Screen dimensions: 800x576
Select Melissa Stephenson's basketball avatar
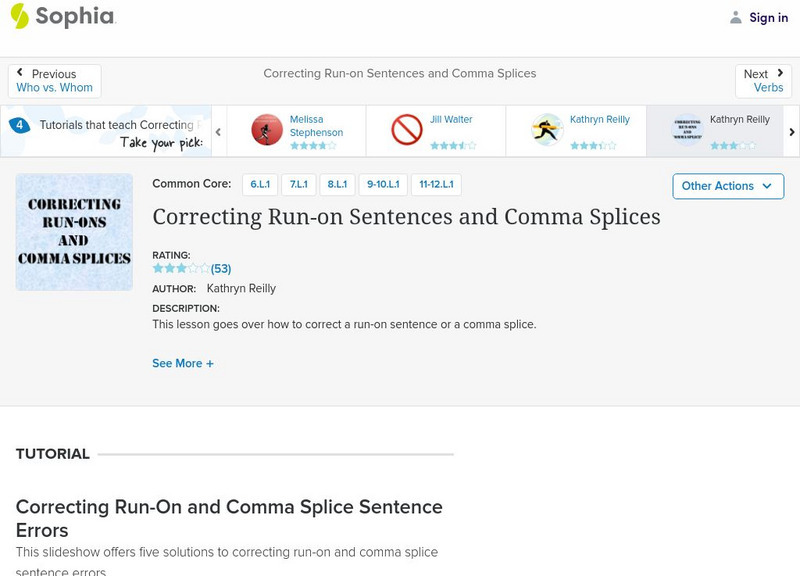(x=267, y=130)
